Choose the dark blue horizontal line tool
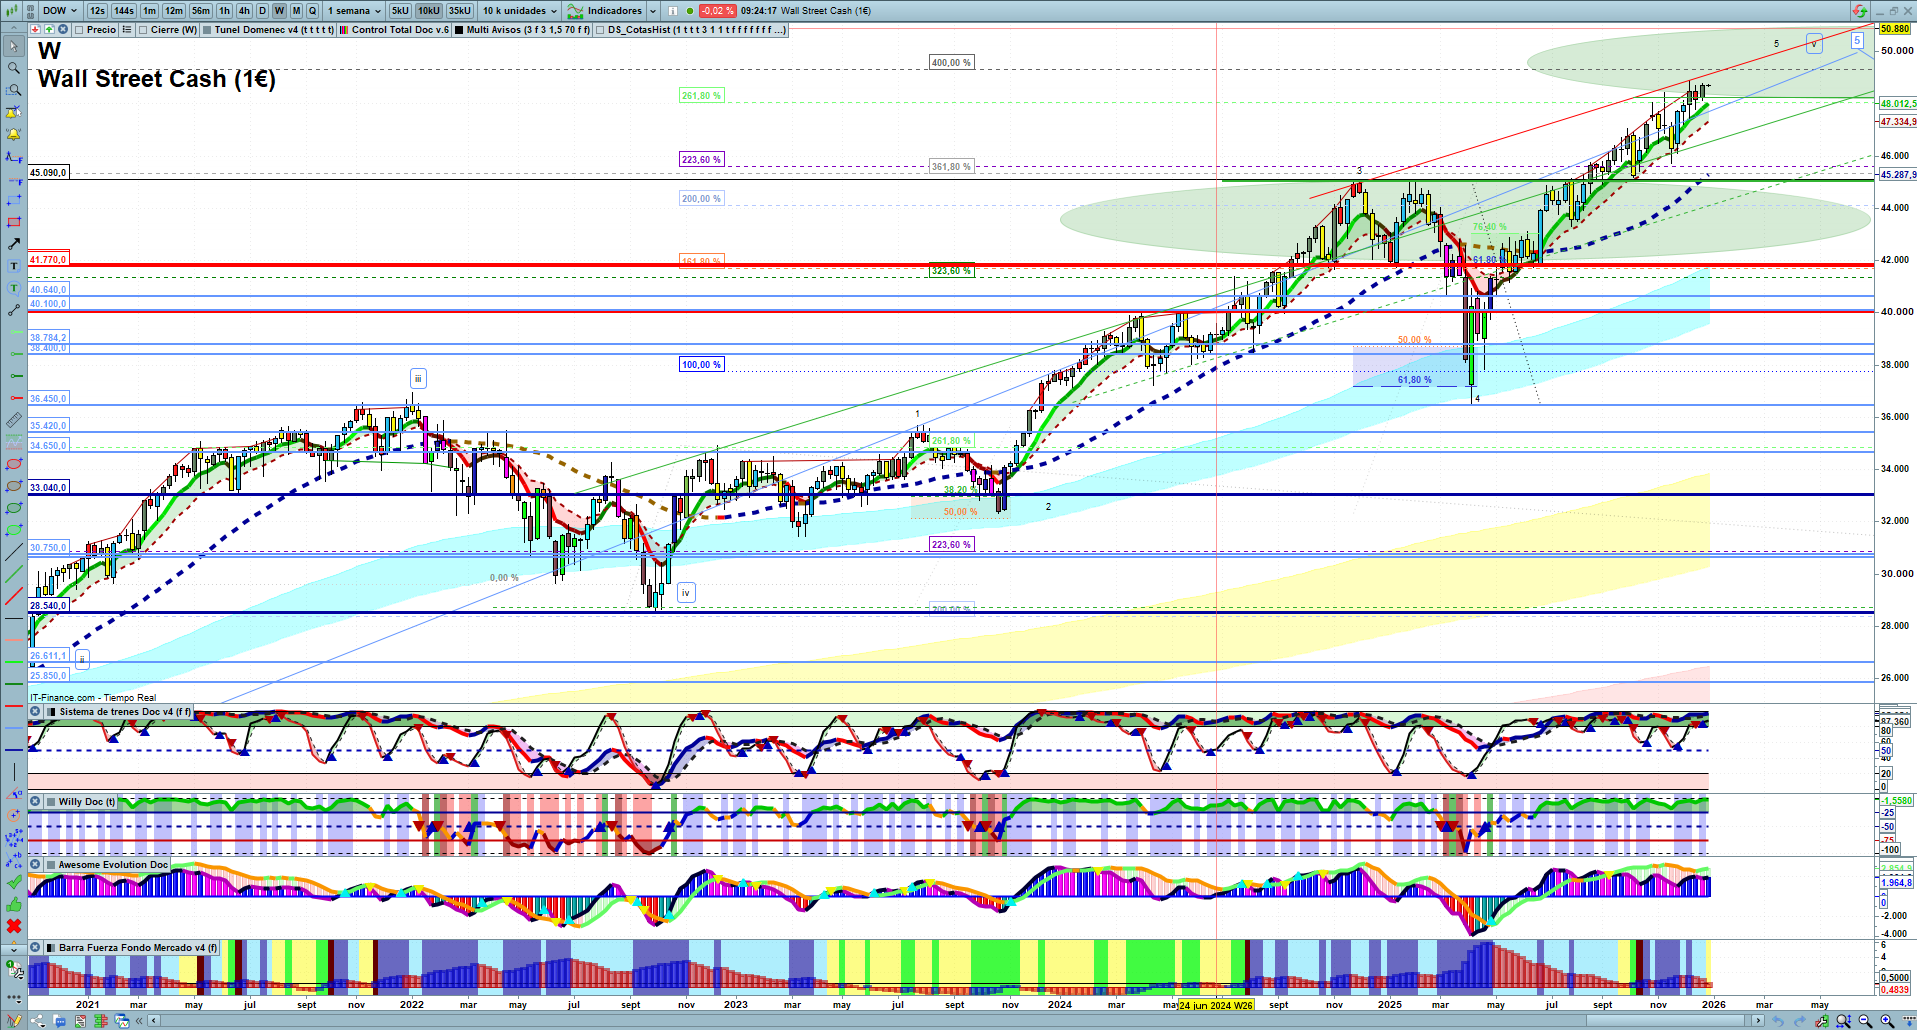The width and height of the screenshot is (1917, 1030). coord(14,750)
